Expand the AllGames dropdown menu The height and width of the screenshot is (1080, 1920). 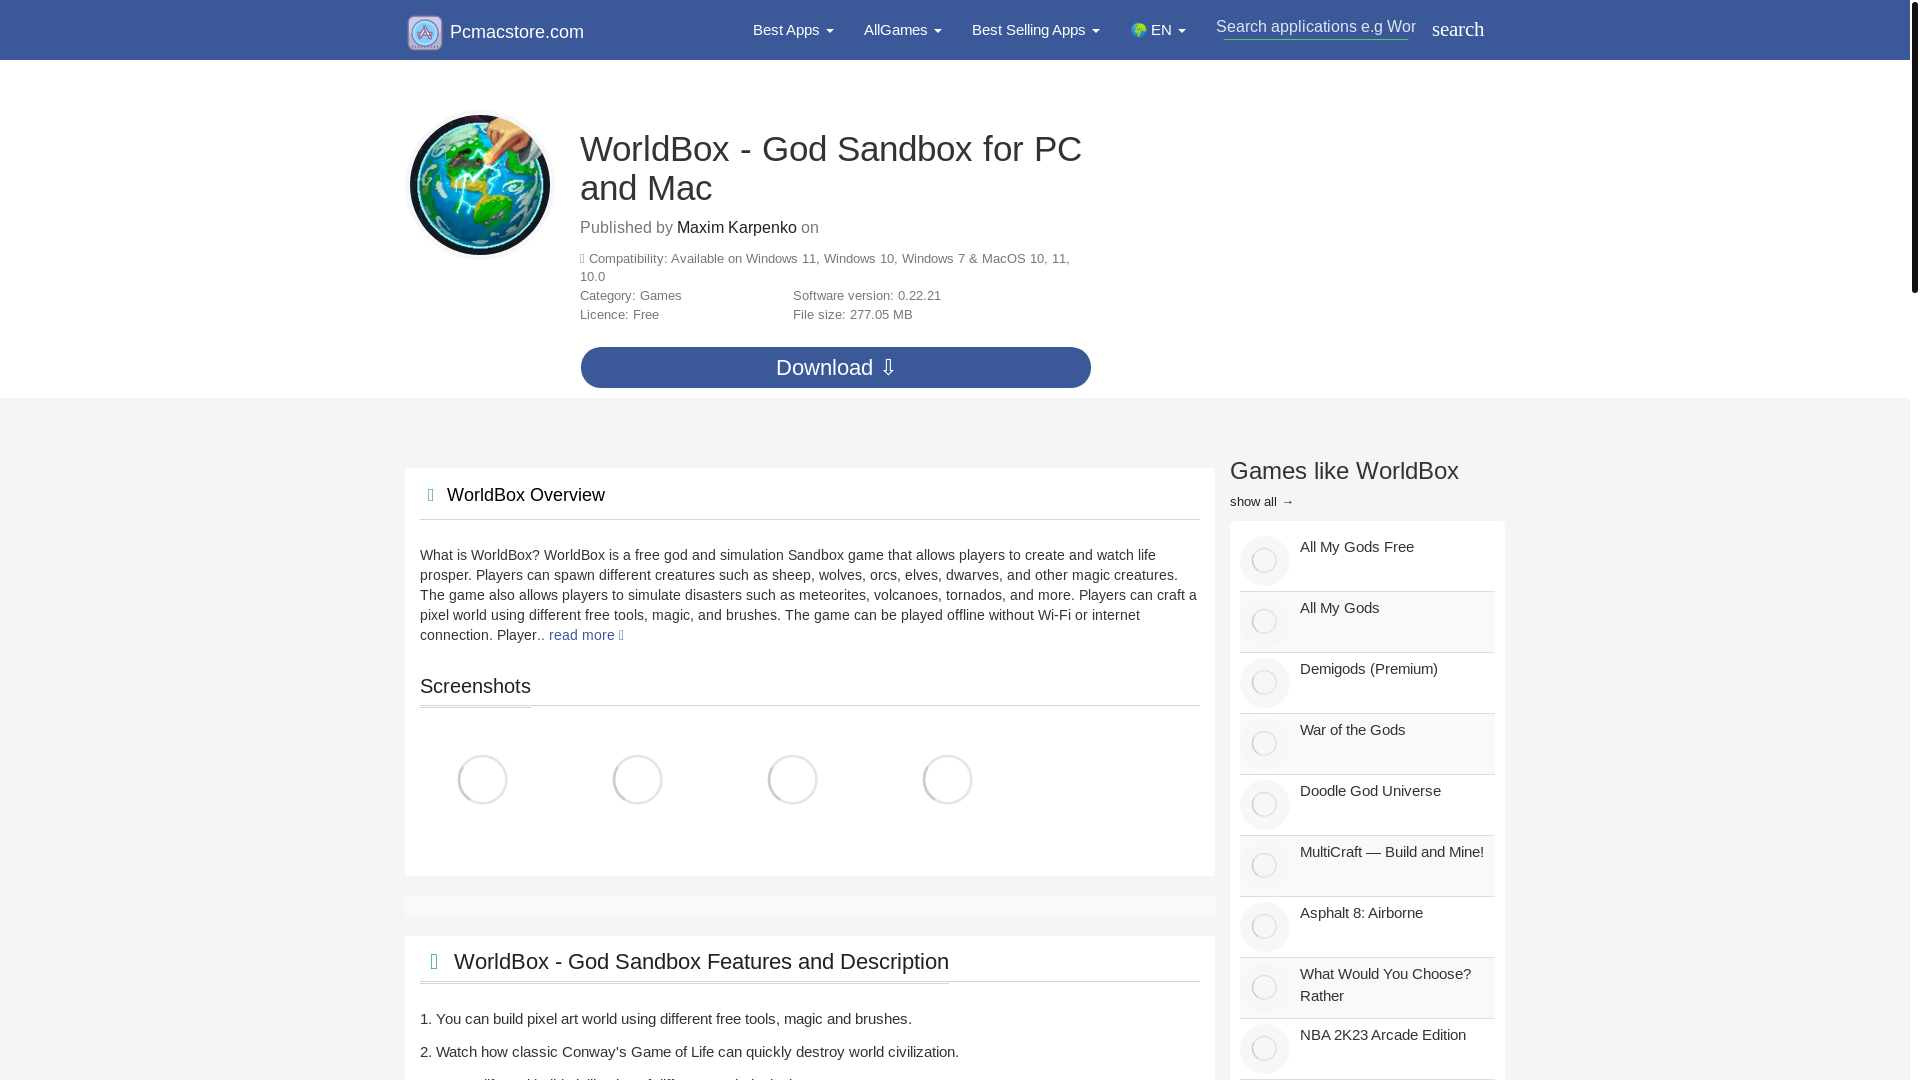[902, 30]
